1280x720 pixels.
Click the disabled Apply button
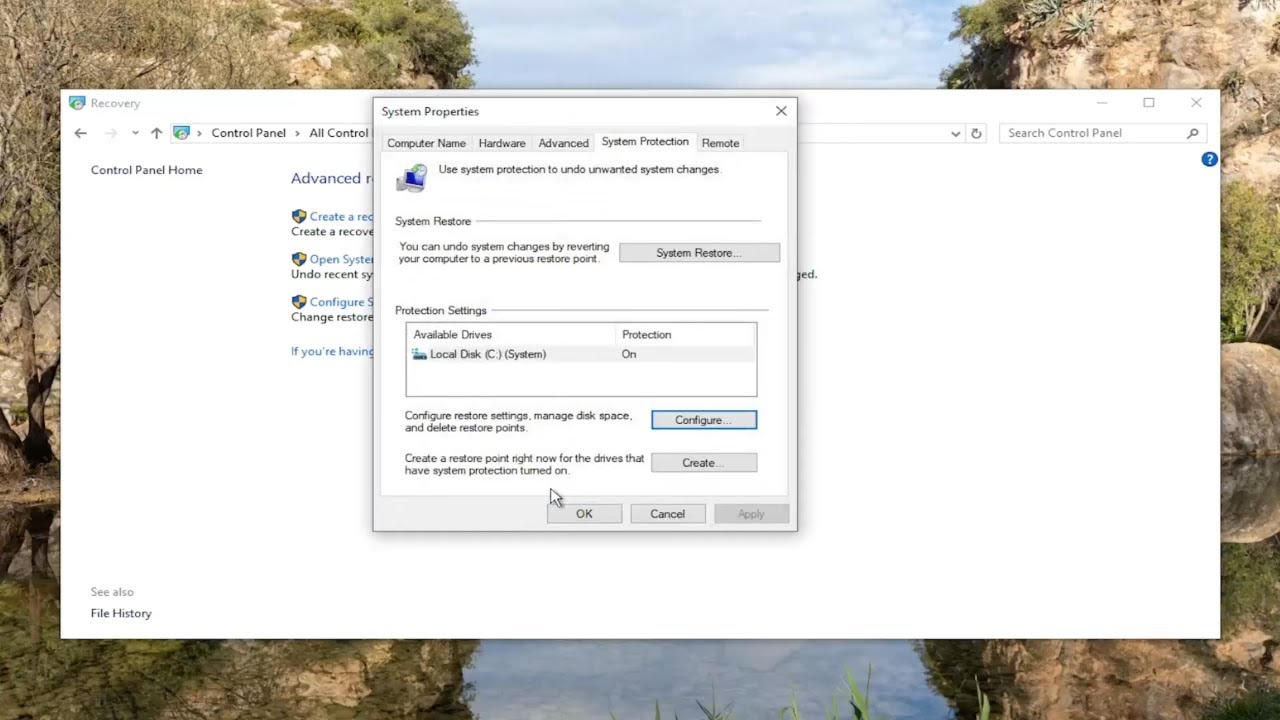751,514
